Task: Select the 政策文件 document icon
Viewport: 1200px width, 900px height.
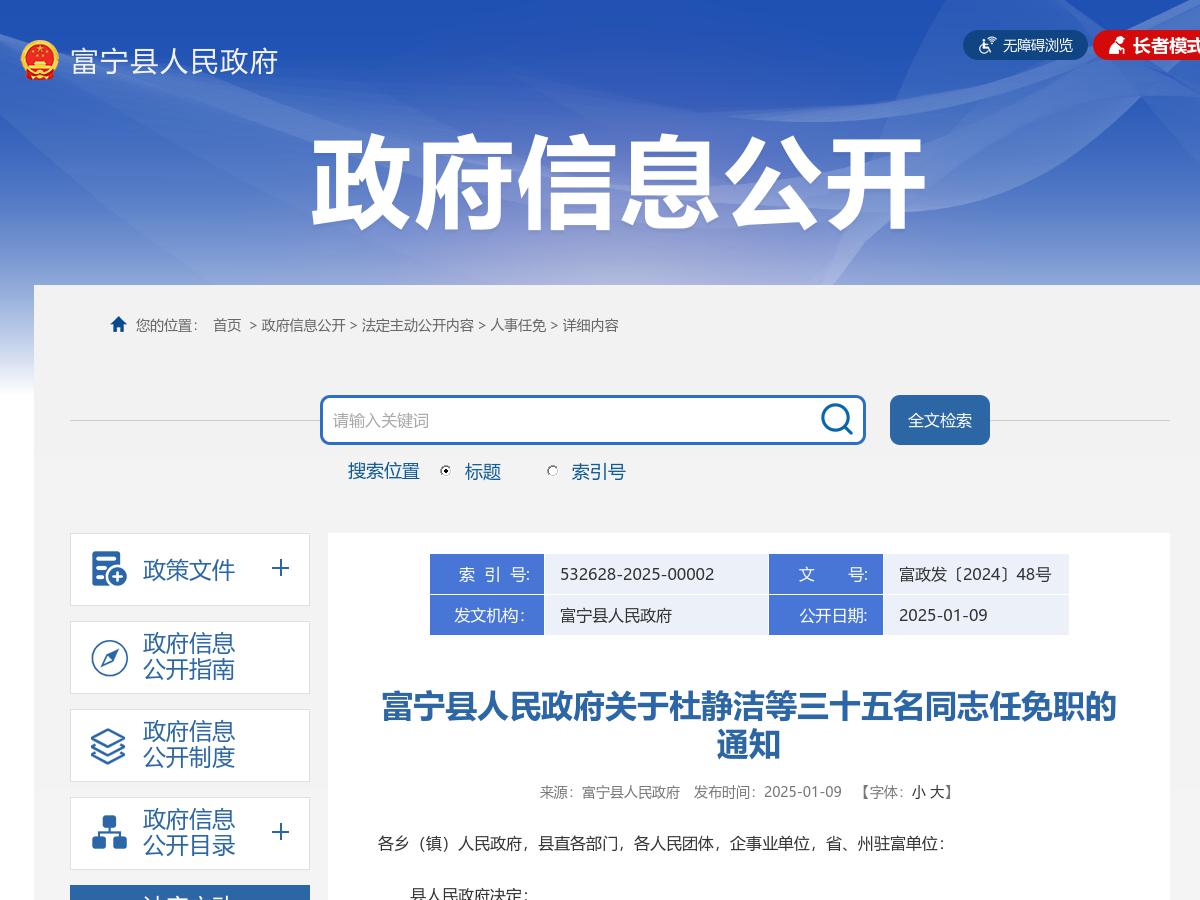Action: pos(107,569)
